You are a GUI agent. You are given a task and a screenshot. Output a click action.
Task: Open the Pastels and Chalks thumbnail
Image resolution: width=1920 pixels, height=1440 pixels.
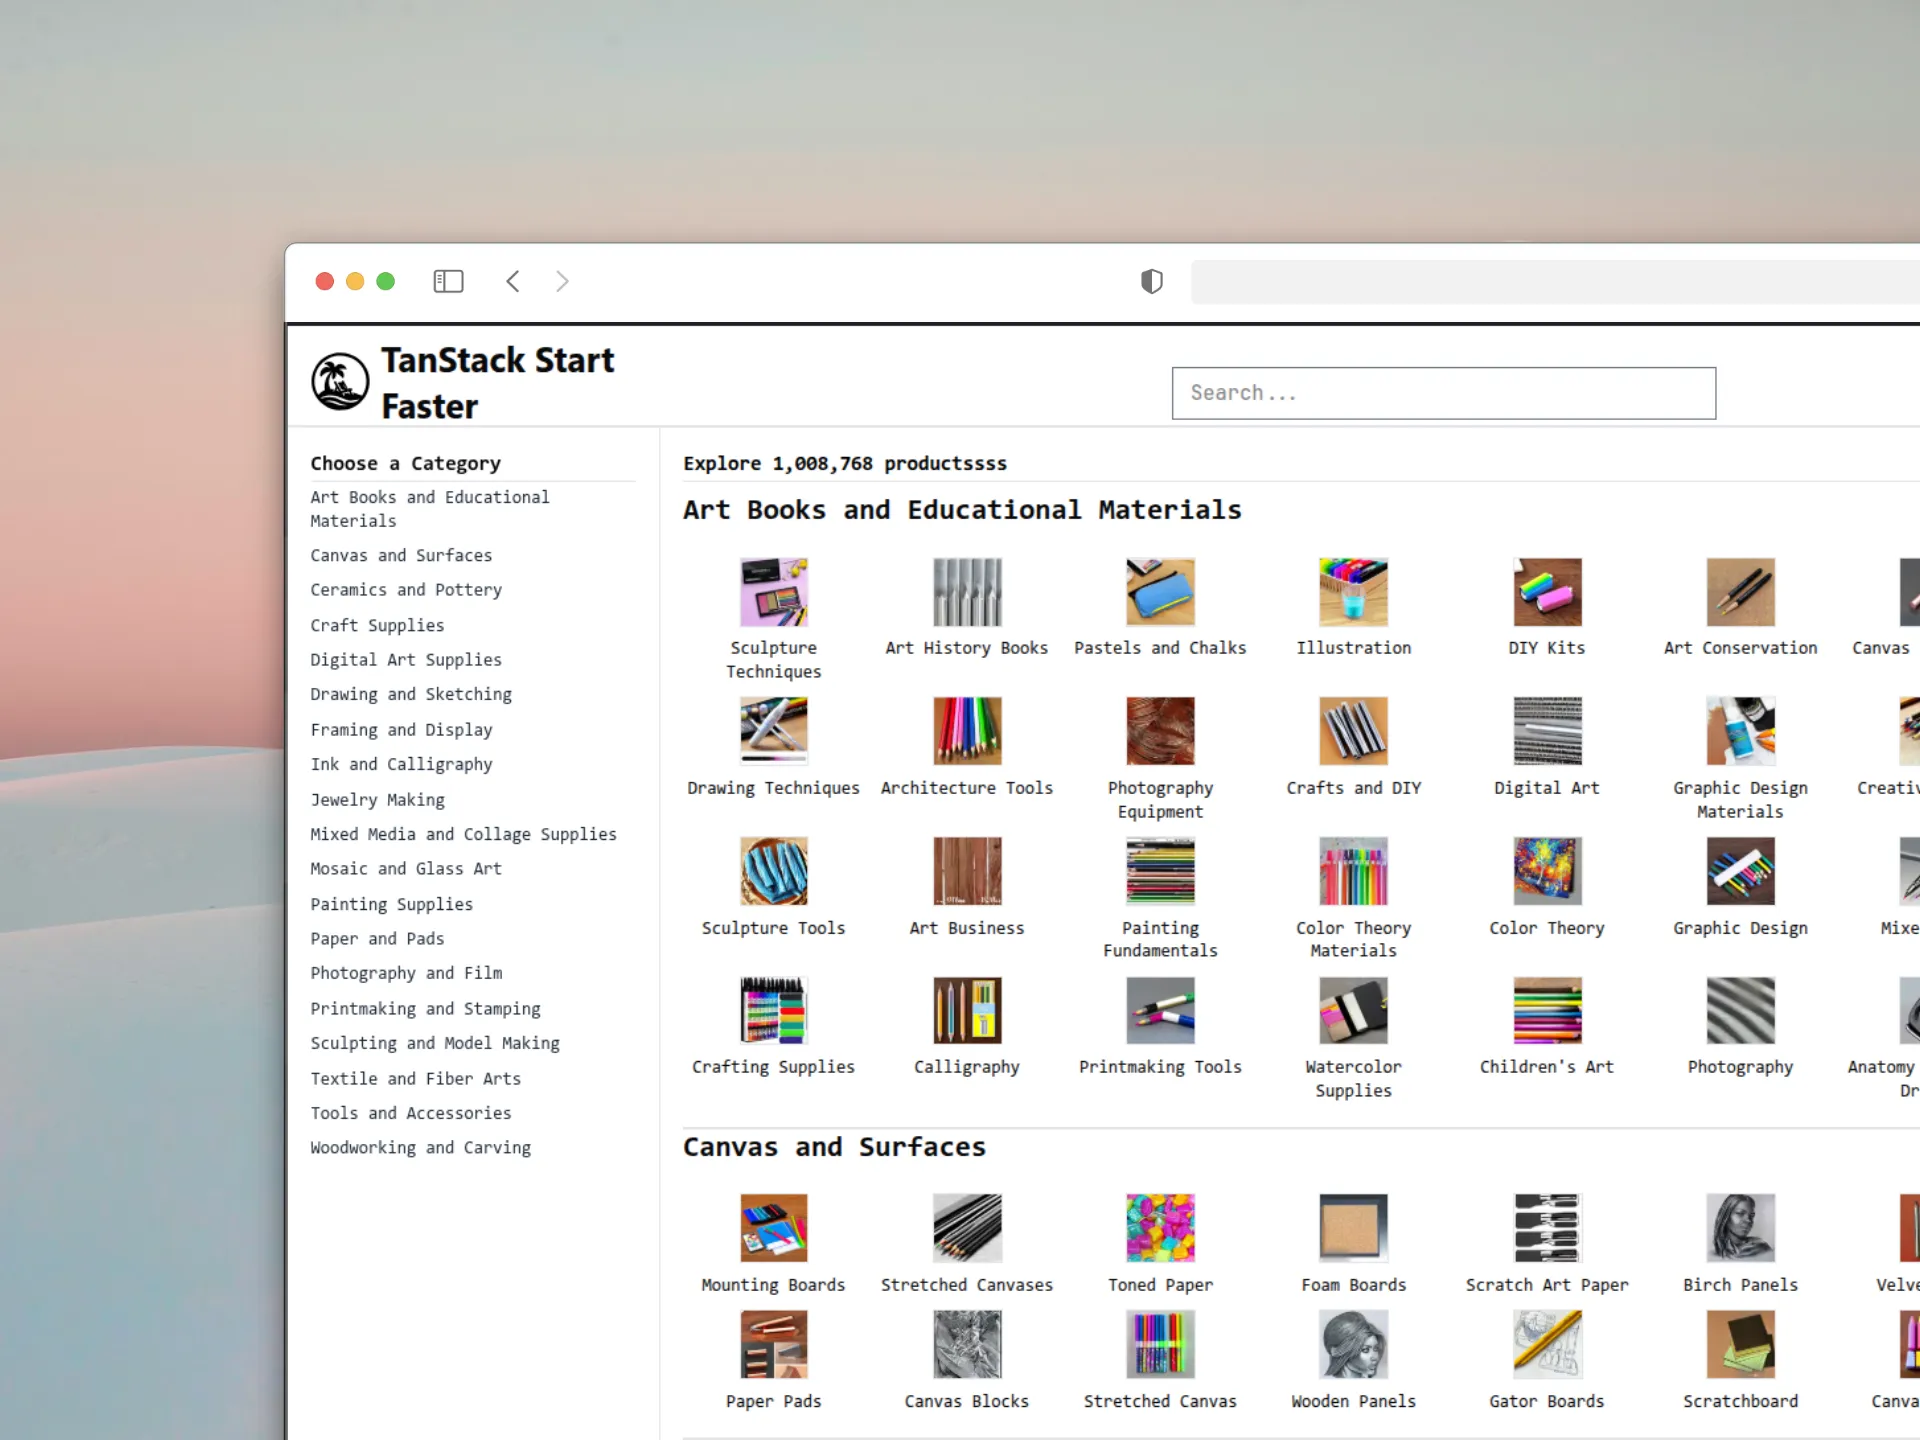(x=1160, y=592)
